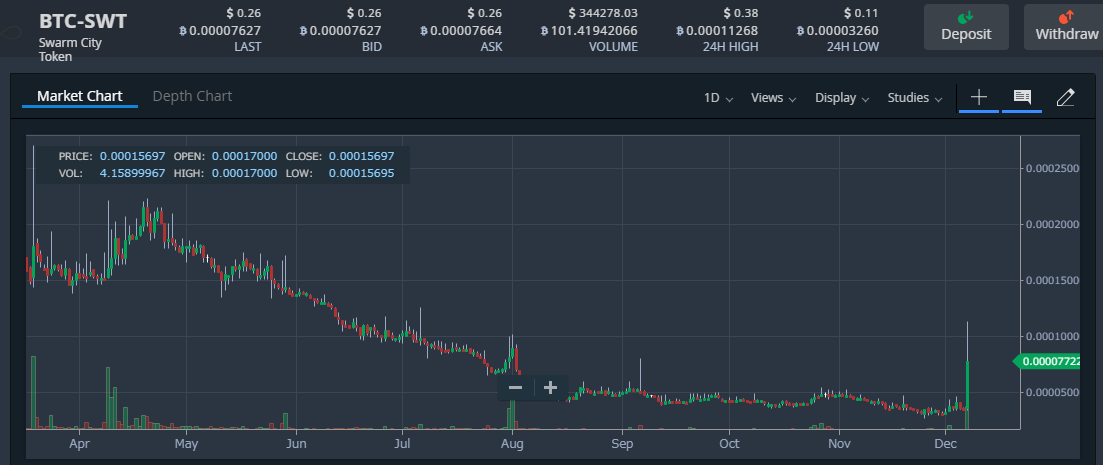
Task: Switch to the Depth Chart tab
Action: [192, 96]
